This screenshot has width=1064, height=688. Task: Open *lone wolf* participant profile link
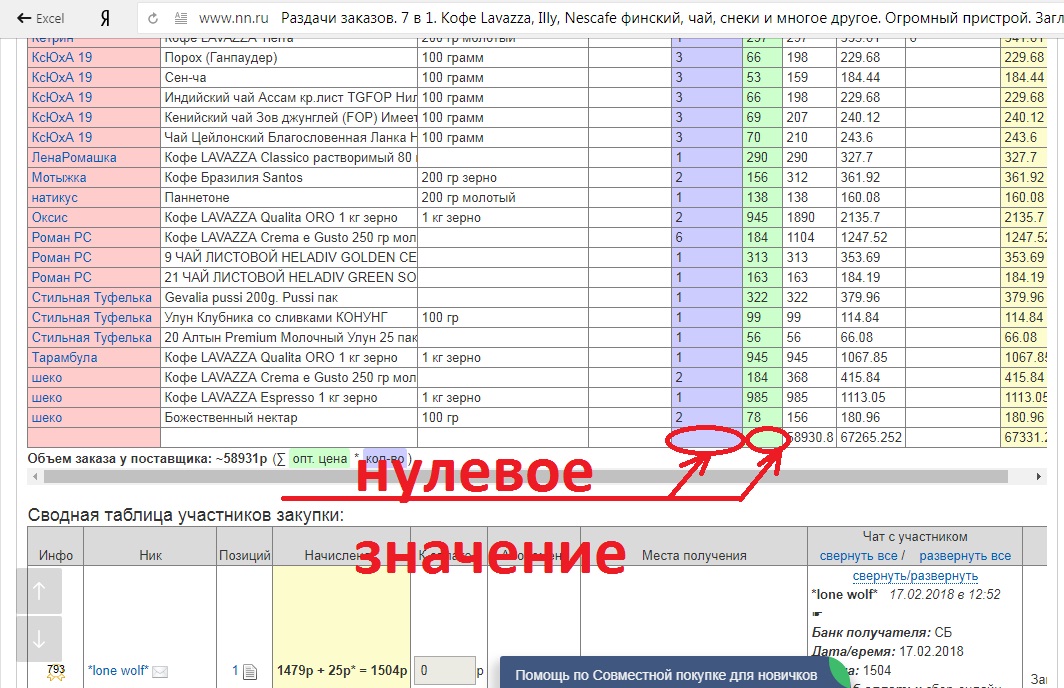tap(118, 671)
